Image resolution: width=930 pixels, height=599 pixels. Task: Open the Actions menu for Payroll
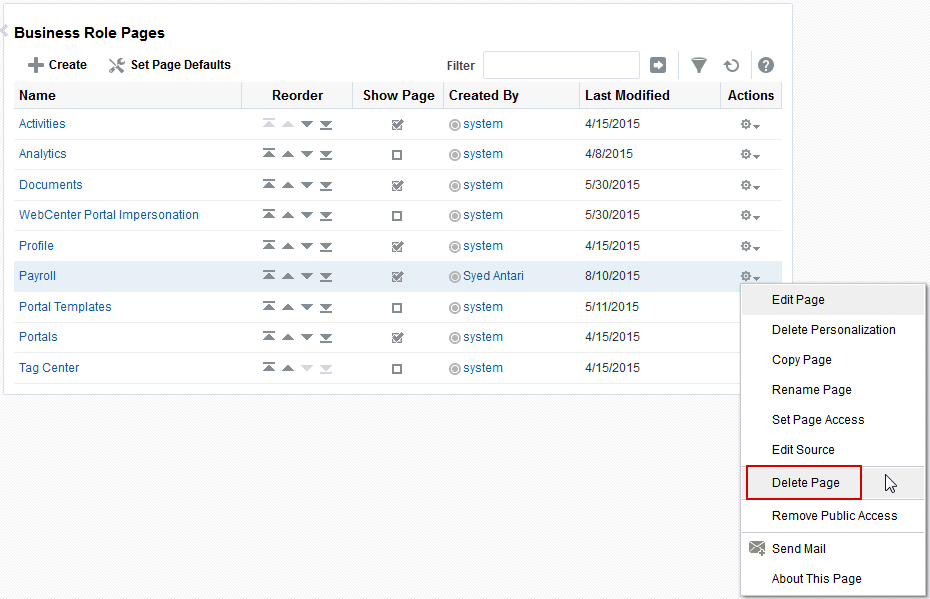pyautogui.click(x=748, y=276)
